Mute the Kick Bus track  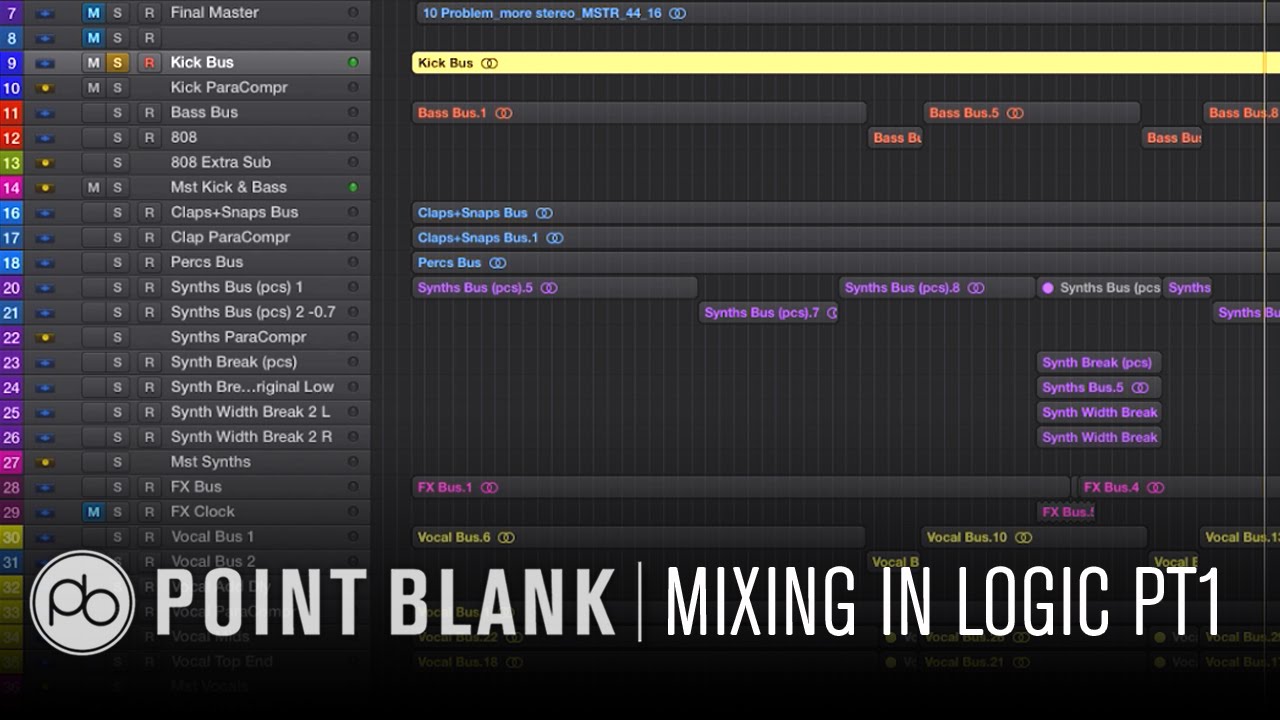click(x=93, y=63)
